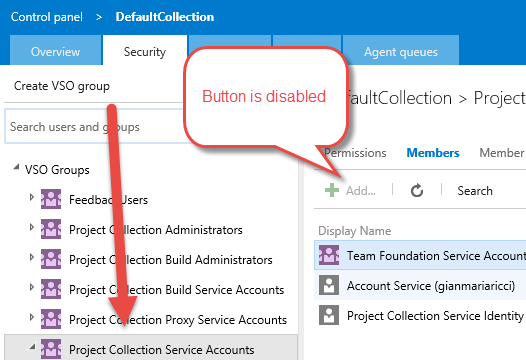Go to Control panel breadcrumb
Viewport: 526px width, 360px height.
47,17
